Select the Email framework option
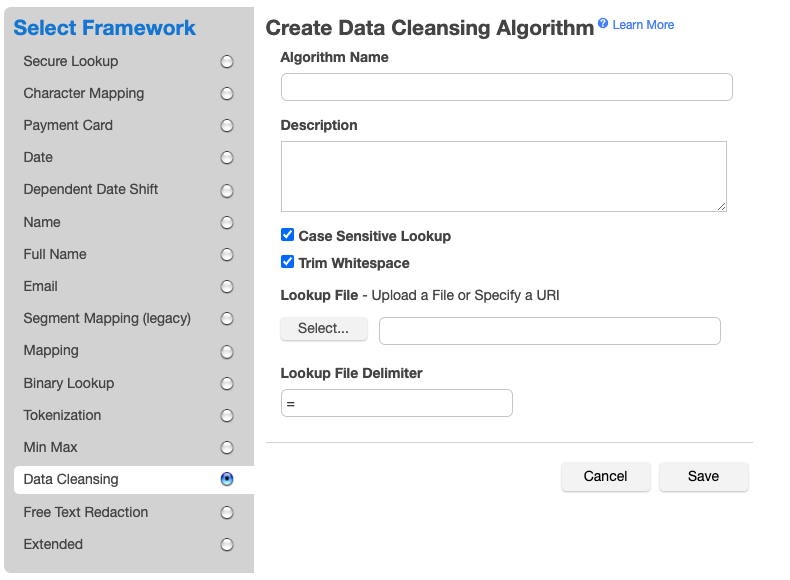 point(227,287)
